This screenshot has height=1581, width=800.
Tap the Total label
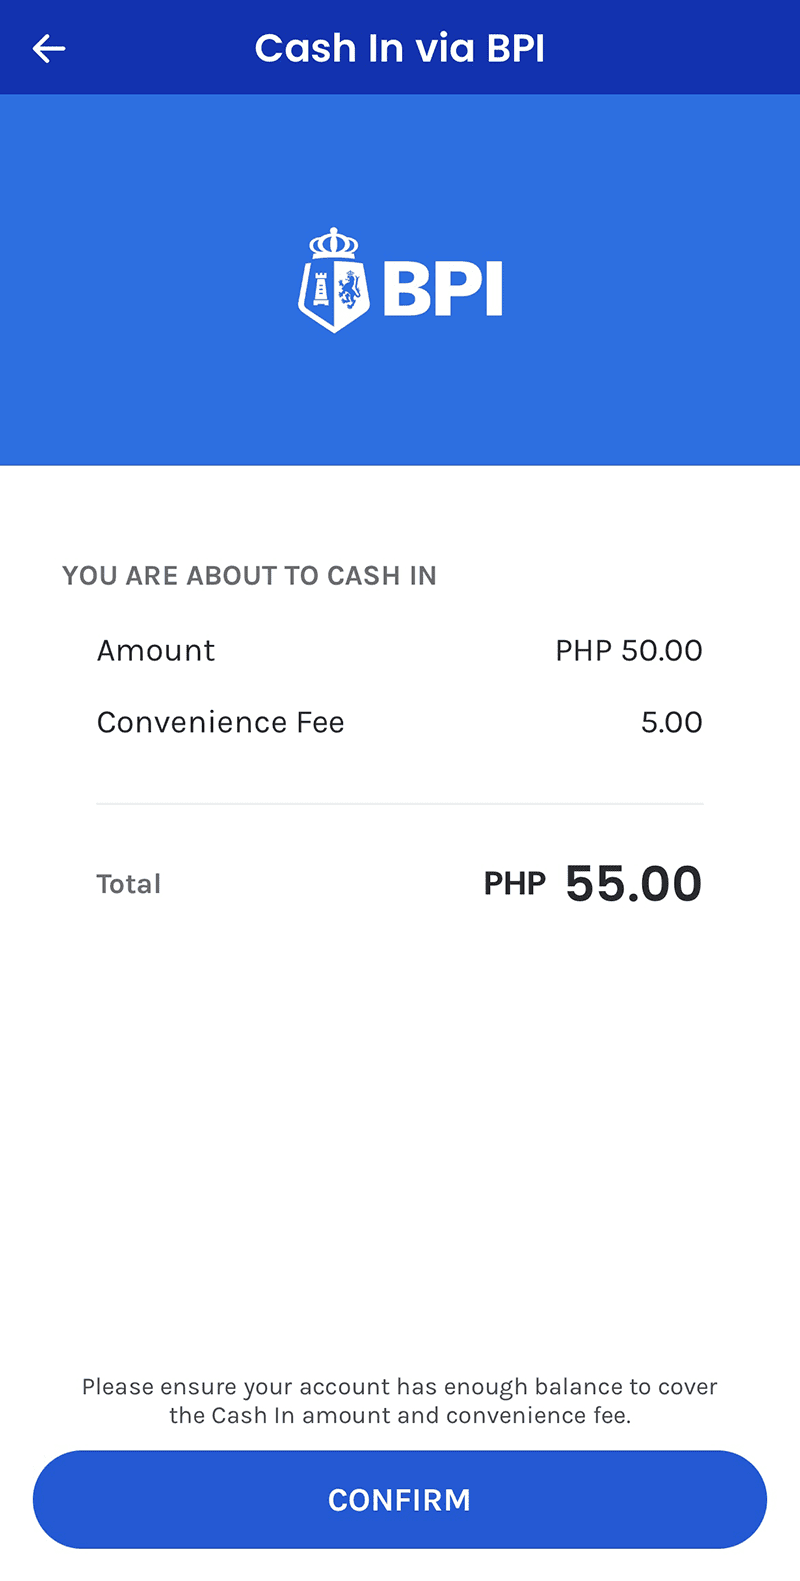point(128,884)
